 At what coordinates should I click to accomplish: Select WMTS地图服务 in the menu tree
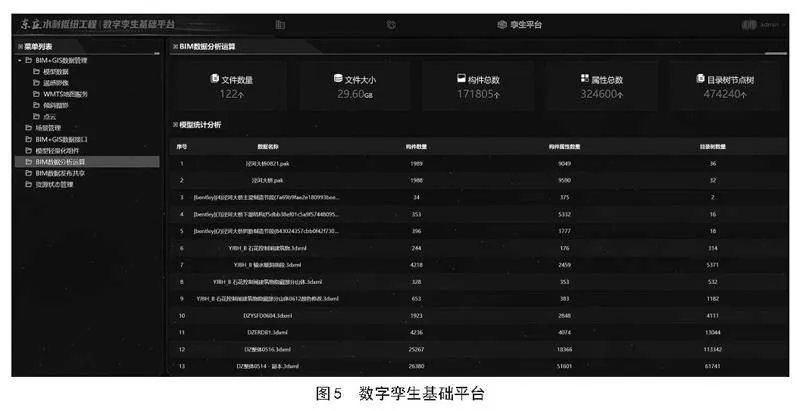pyautogui.click(x=65, y=94)
